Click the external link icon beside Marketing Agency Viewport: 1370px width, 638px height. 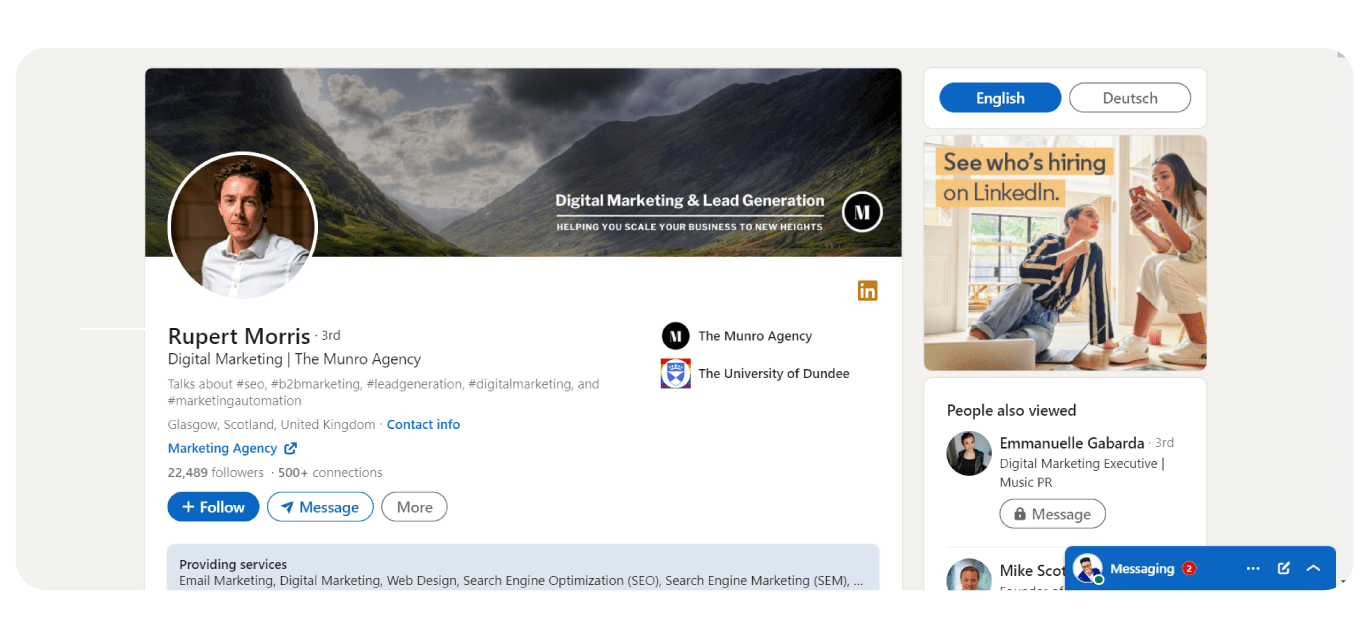(290, 448)
